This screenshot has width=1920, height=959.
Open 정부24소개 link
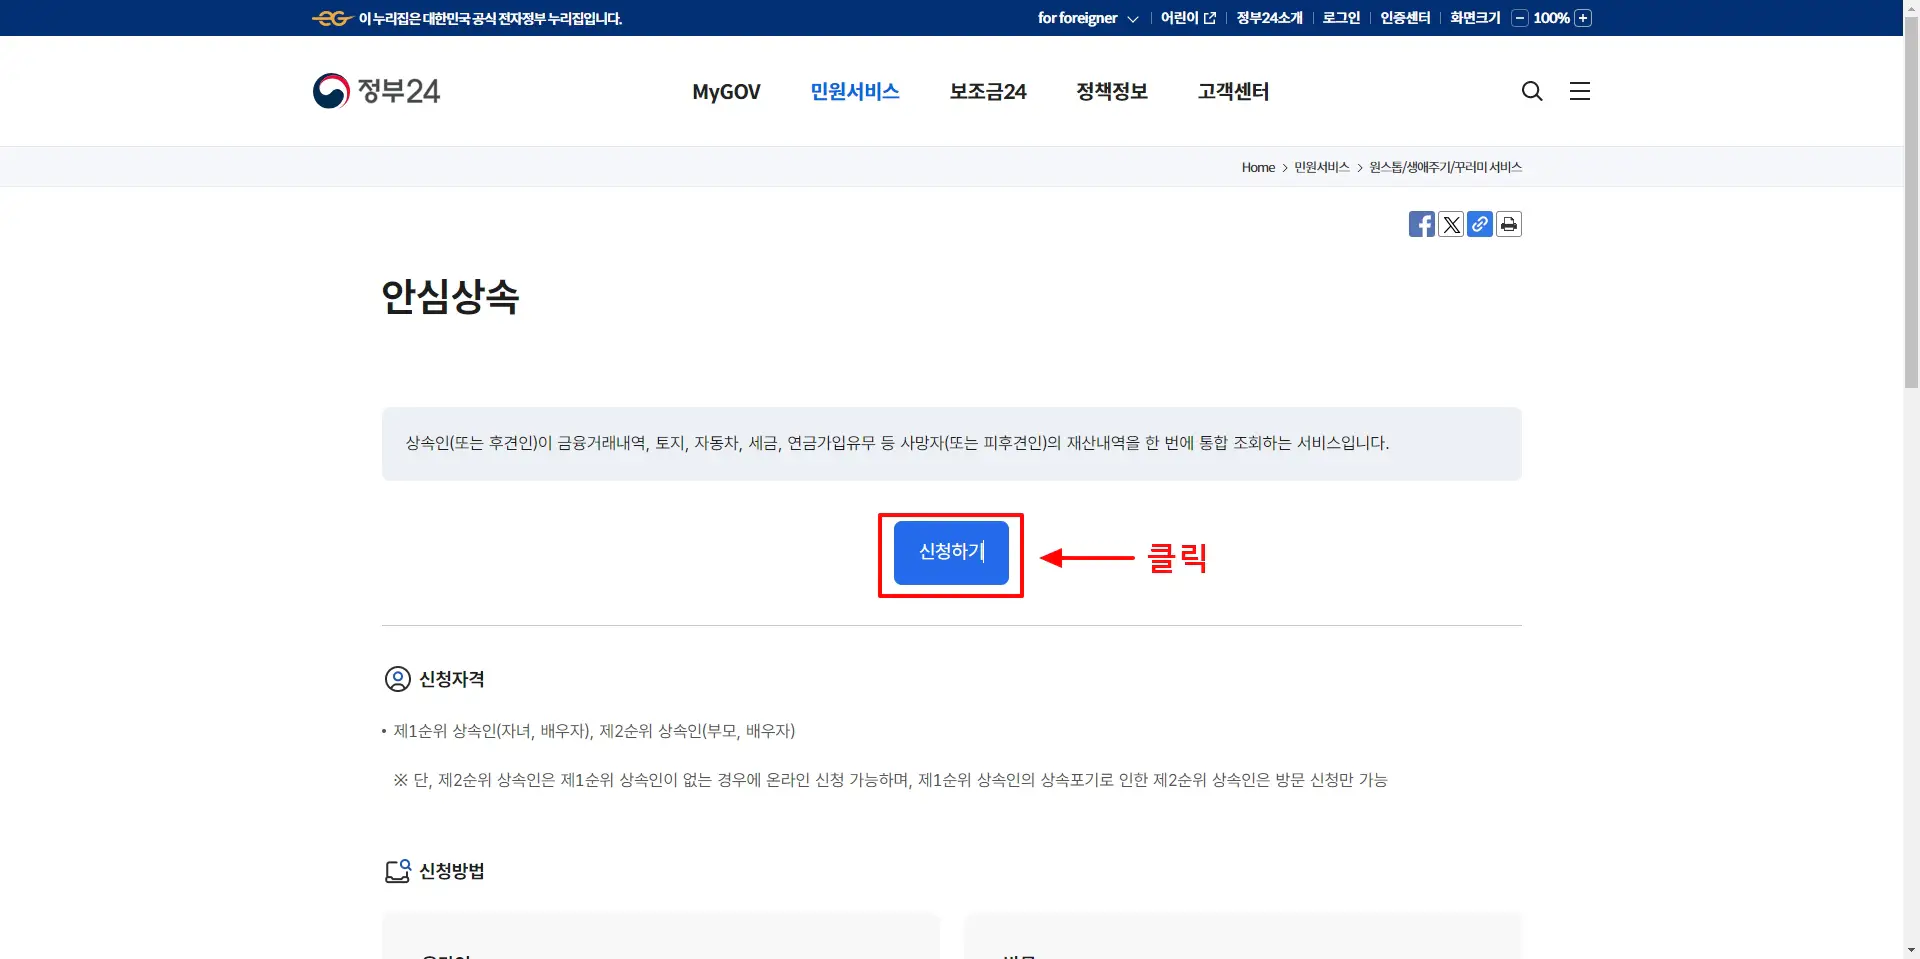tap(1269, 18)
